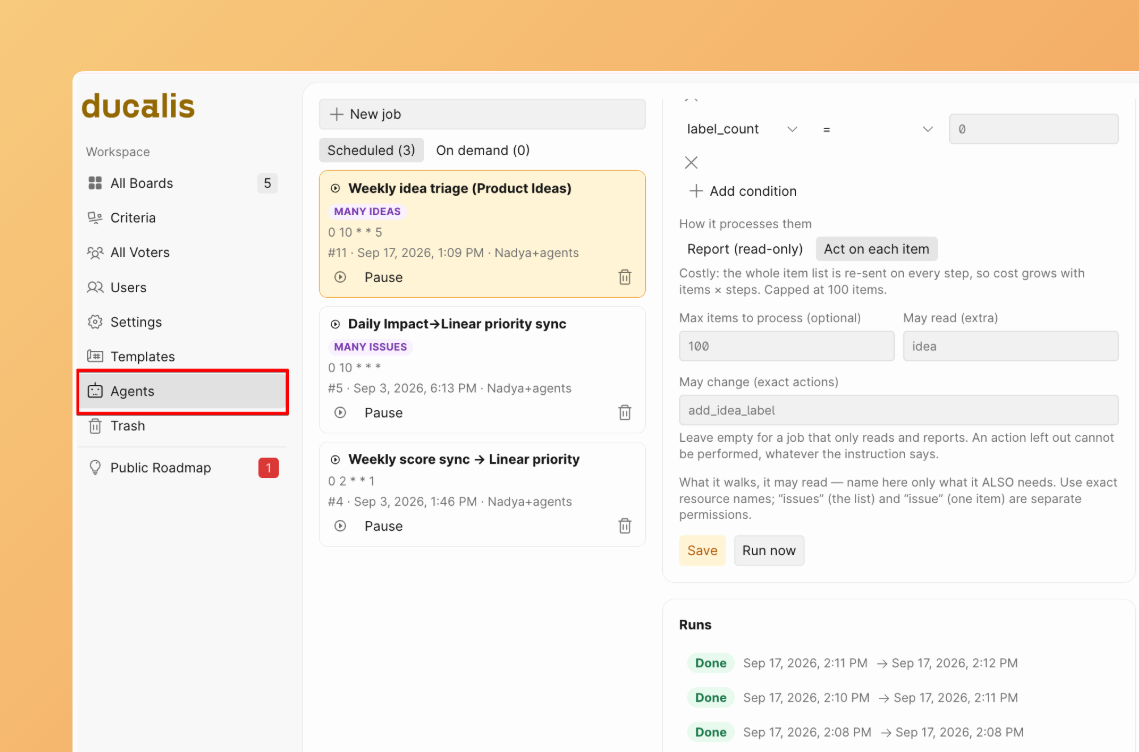
Task: Delete Daily Impact→Linear priority sync job
Action: [x=625, y=412]
